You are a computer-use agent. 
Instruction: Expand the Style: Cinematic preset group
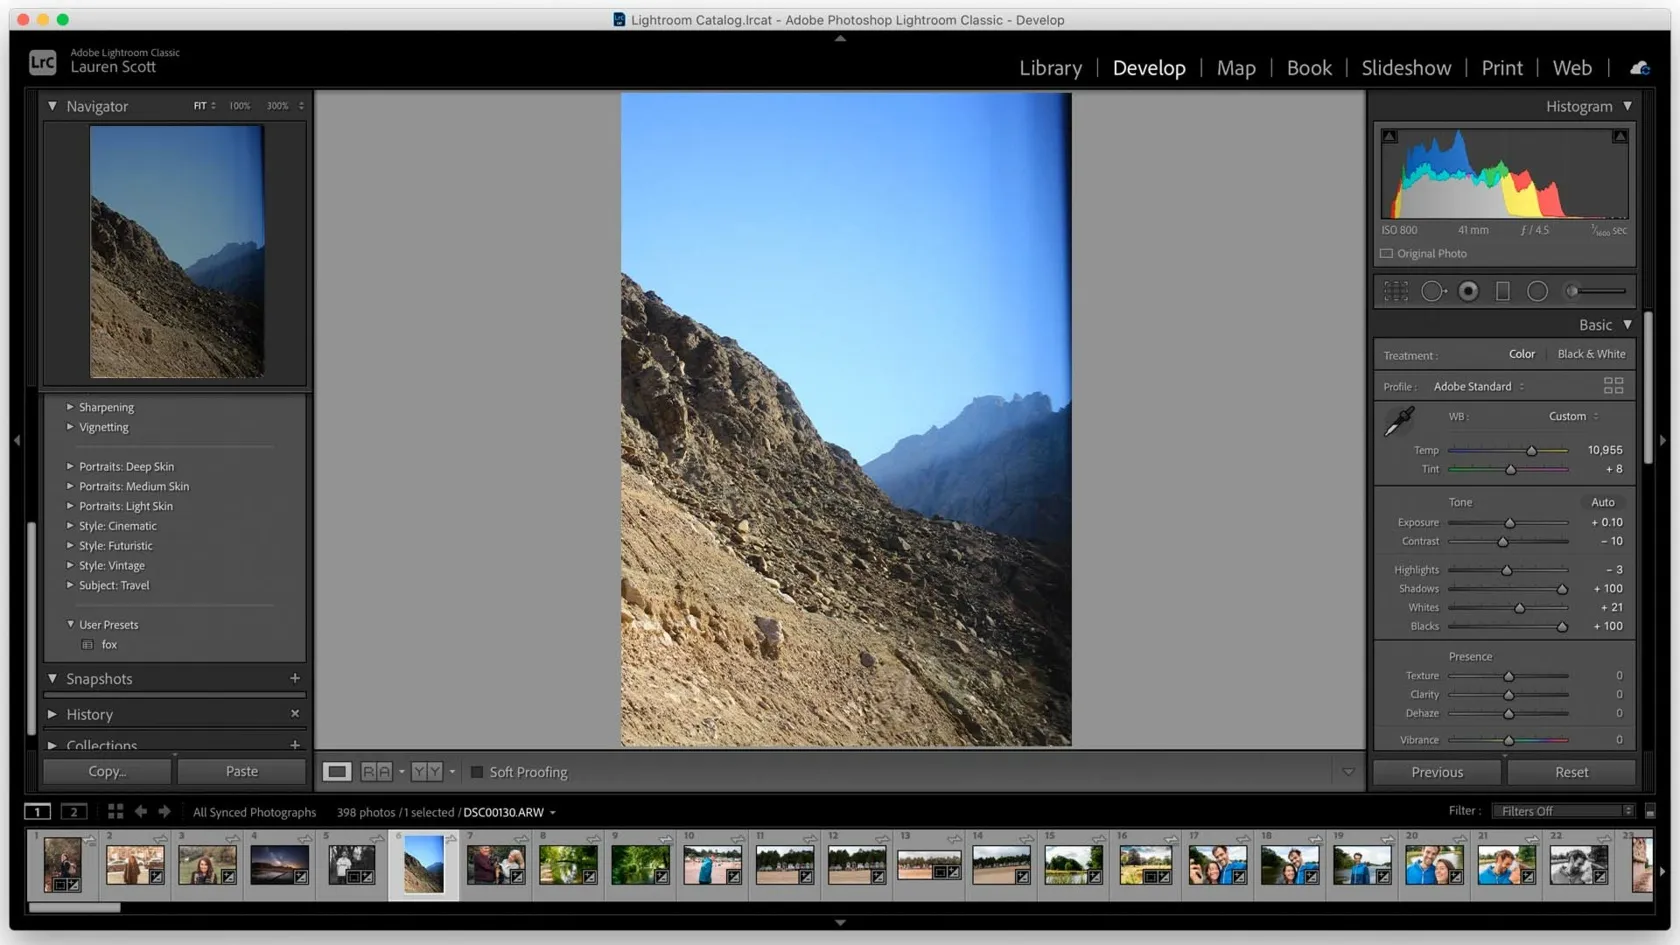click(x=70, y=526)
